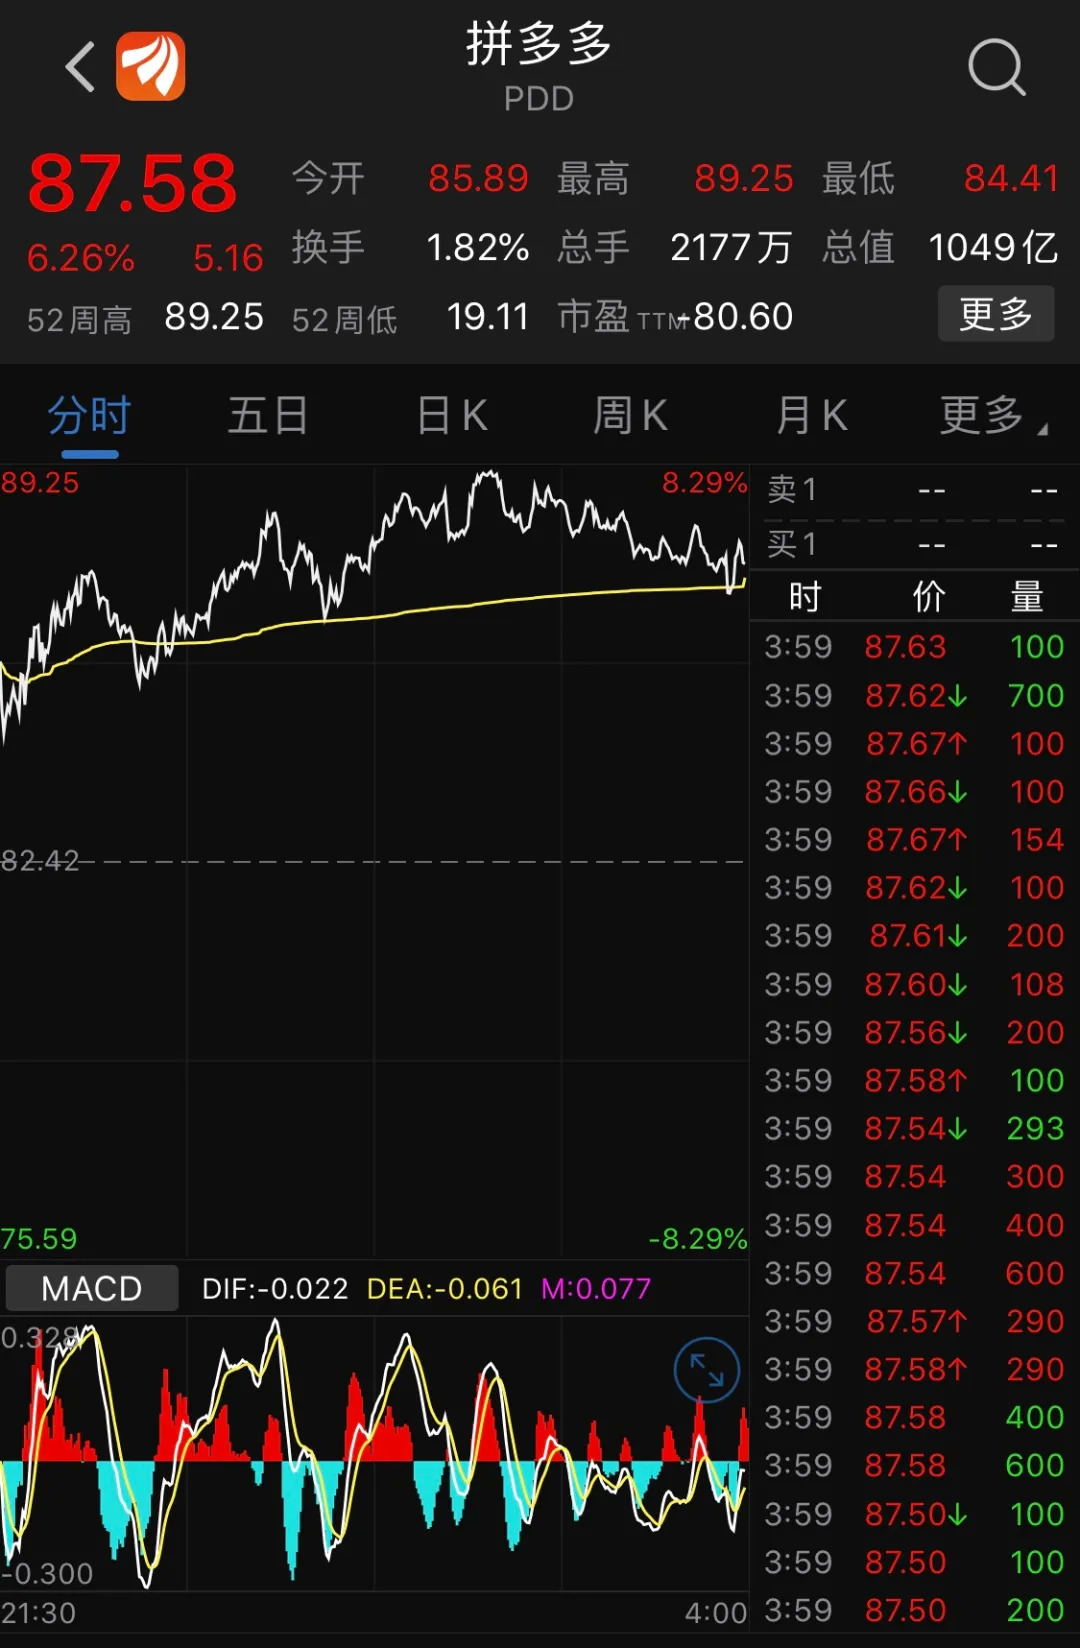
Task: Switch to the 五日 tab
Action: pos(267,416)
